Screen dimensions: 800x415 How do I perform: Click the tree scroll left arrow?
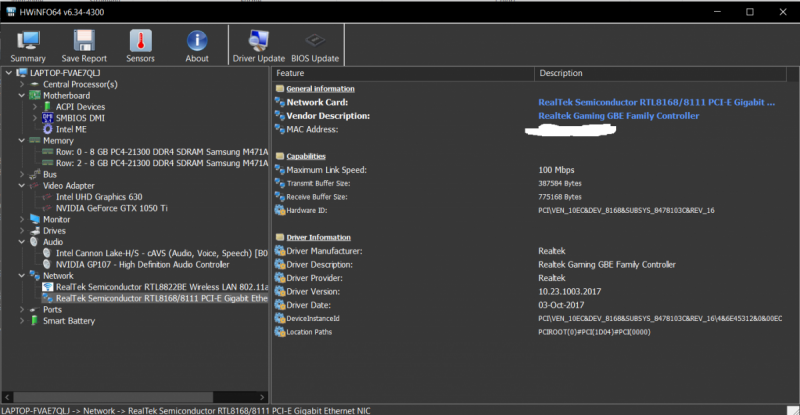7,397
